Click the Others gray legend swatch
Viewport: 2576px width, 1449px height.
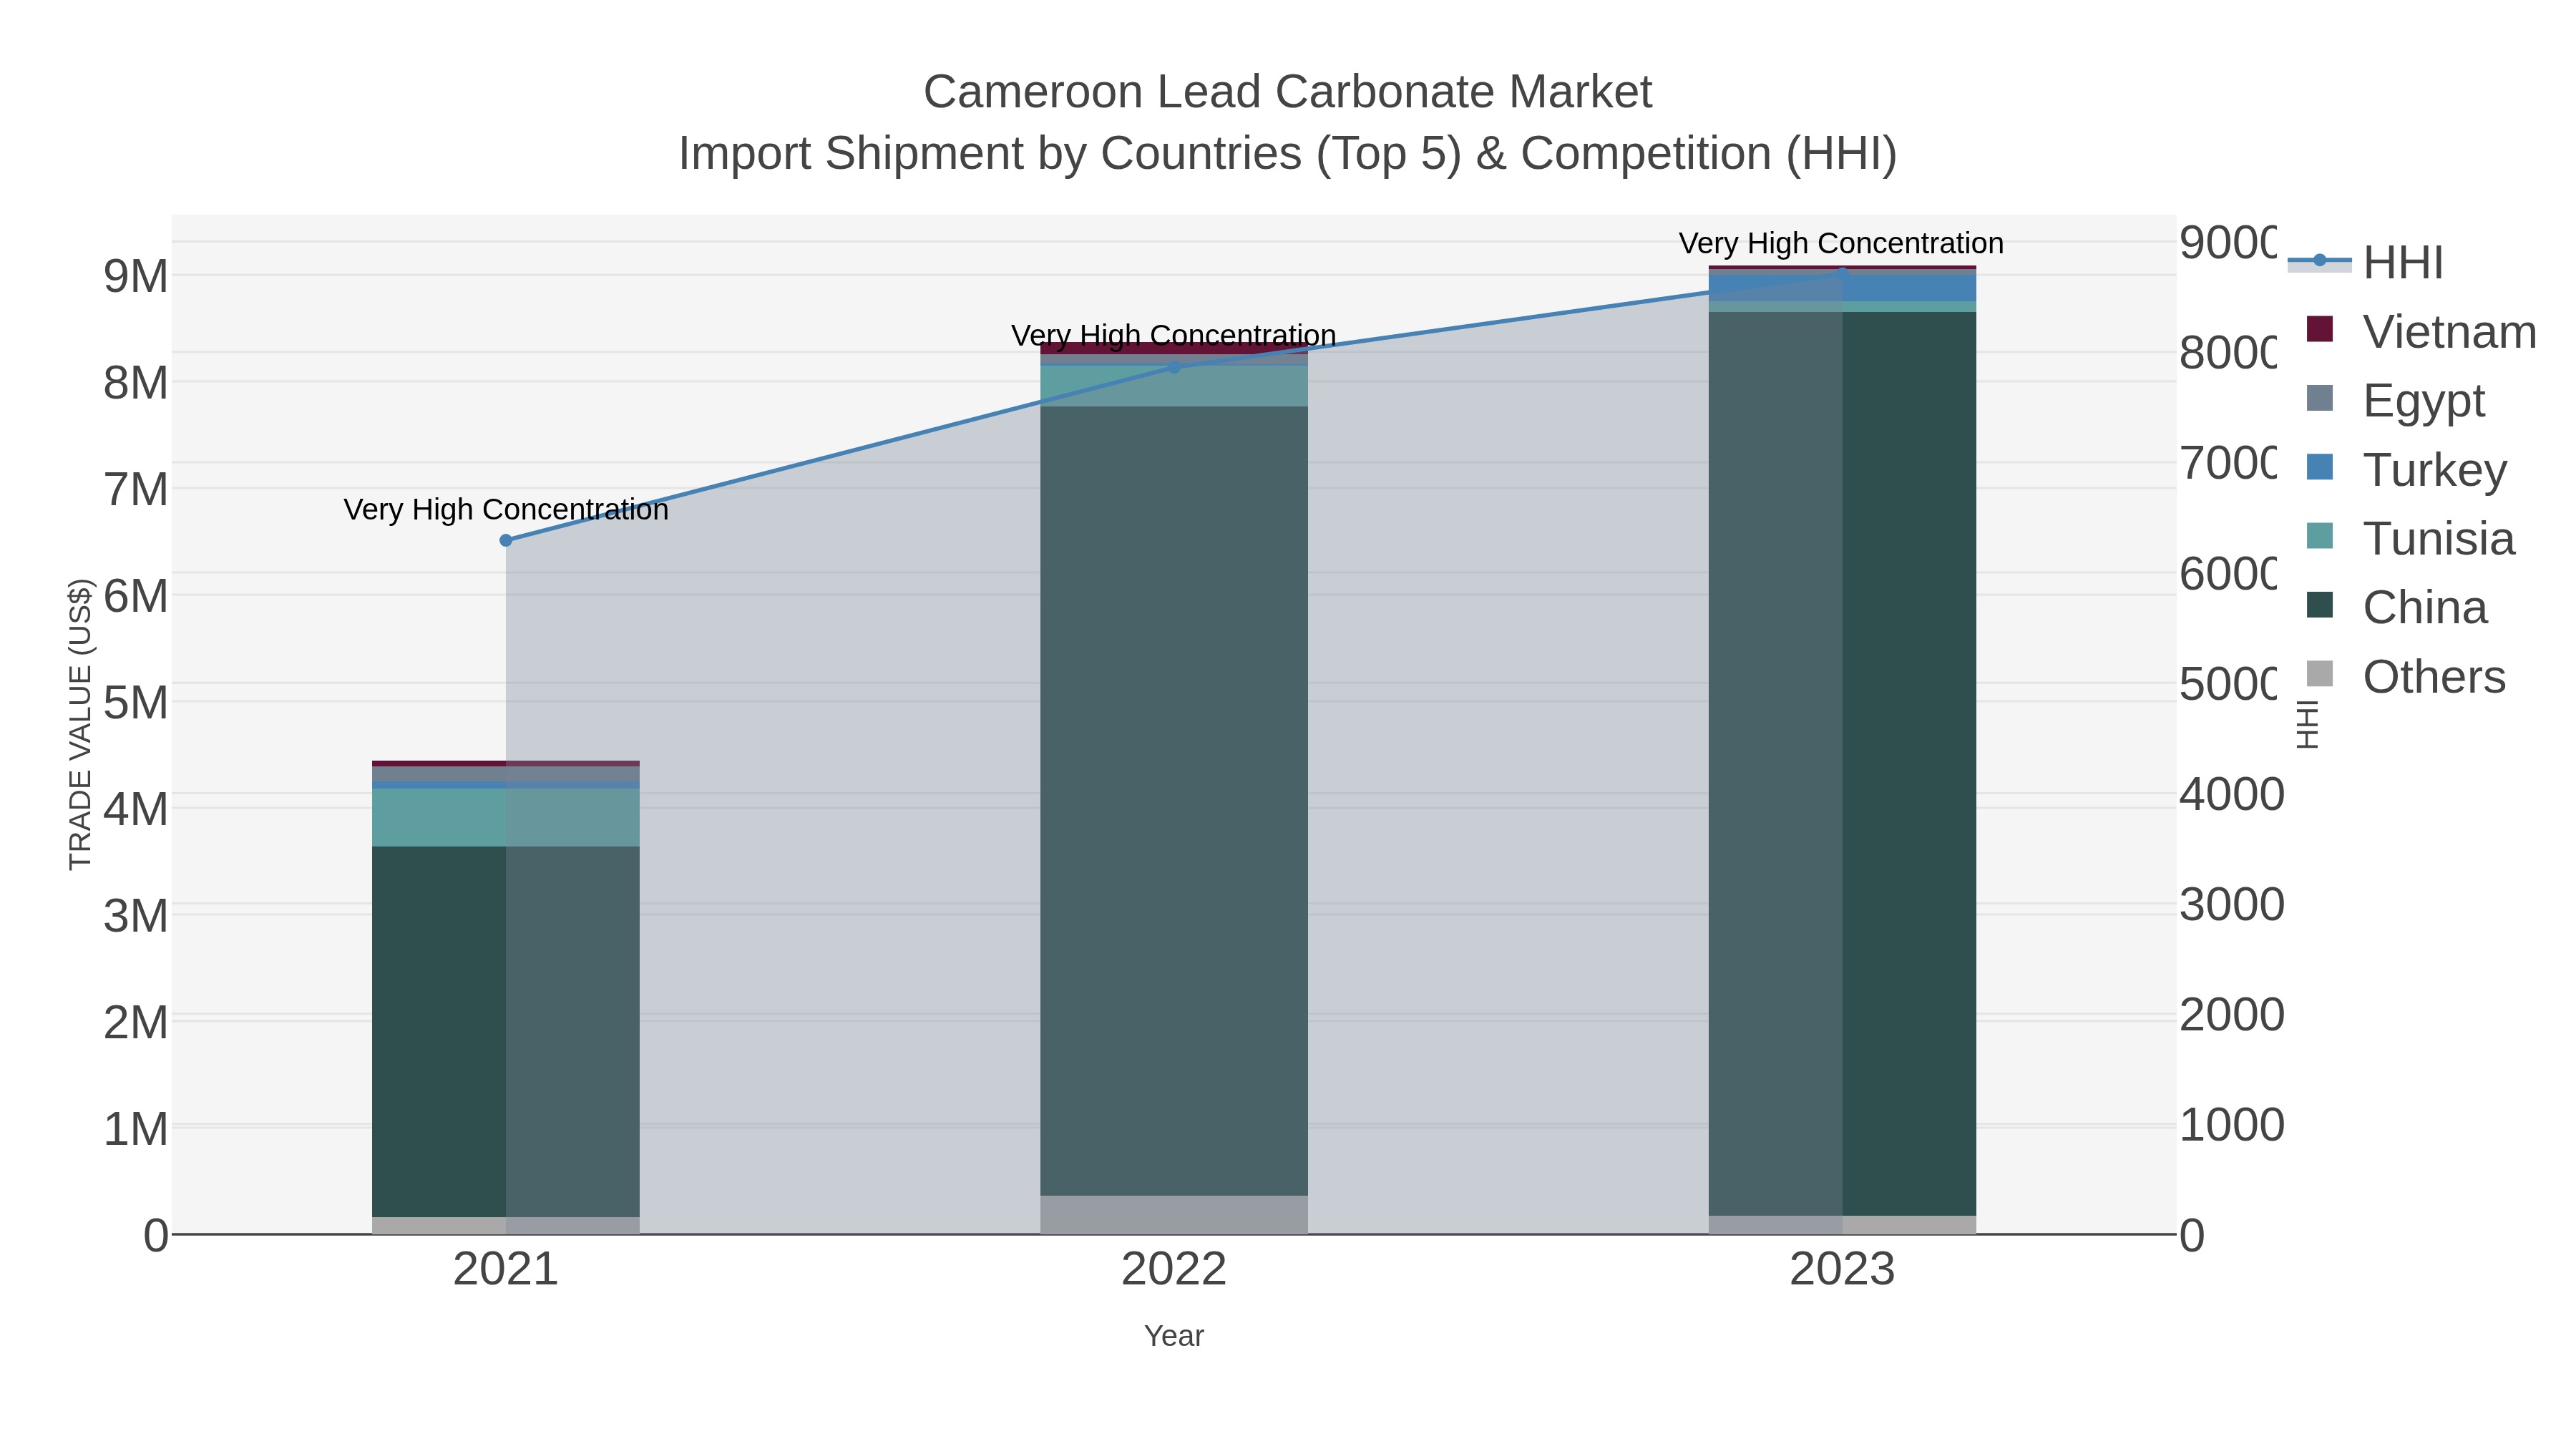click(x=2320, y=674)
